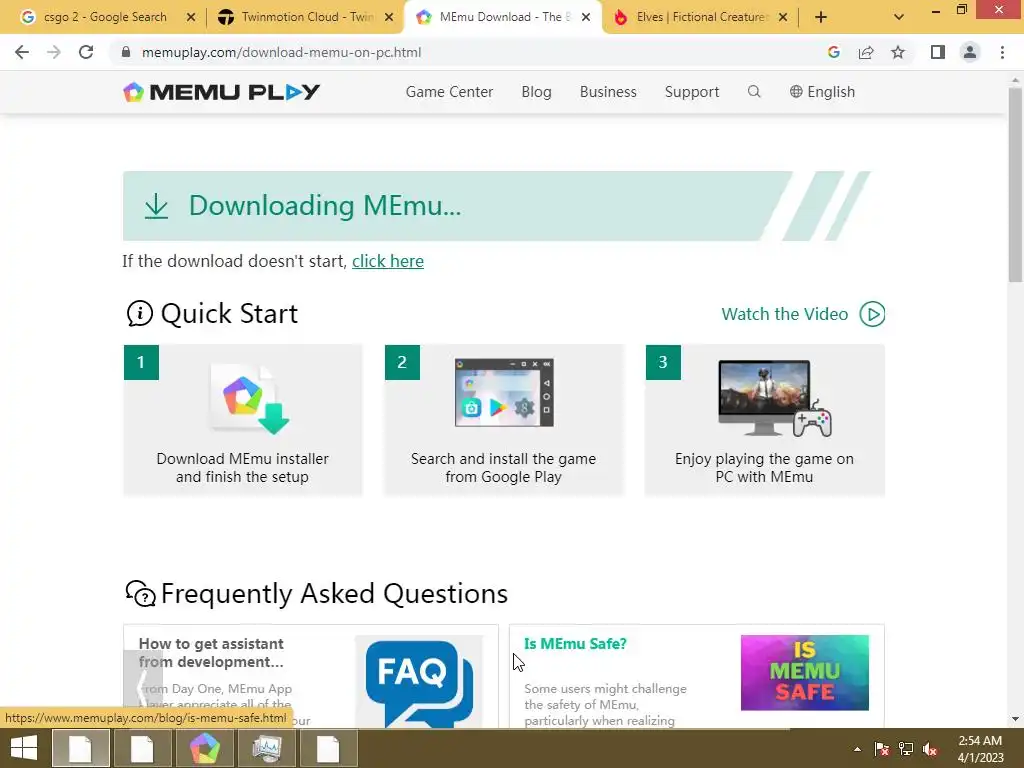Click the site lock icon in address bar
1024x768 pixels.
[126, 52]
